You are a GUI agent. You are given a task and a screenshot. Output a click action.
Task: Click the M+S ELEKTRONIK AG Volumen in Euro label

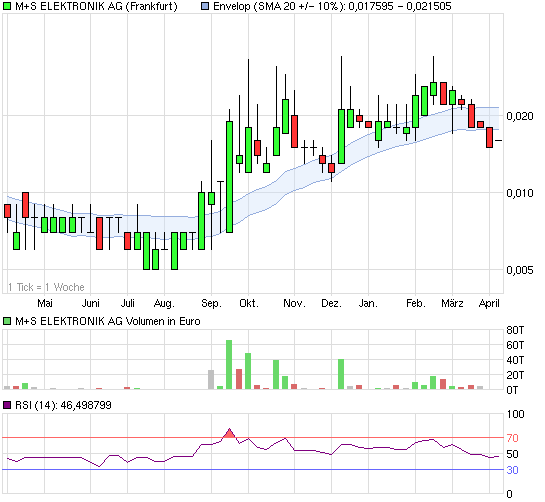[107, 321]
